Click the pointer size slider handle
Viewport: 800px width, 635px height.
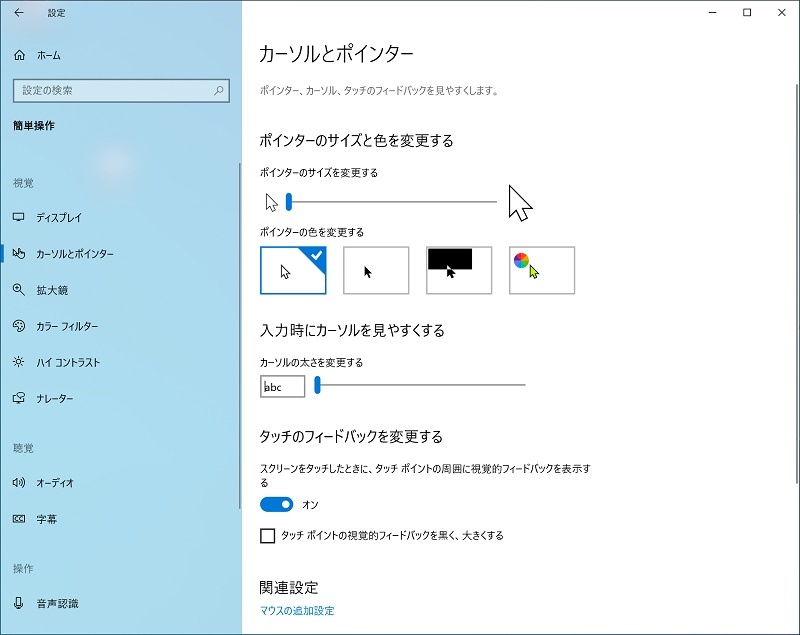[289, 201]
